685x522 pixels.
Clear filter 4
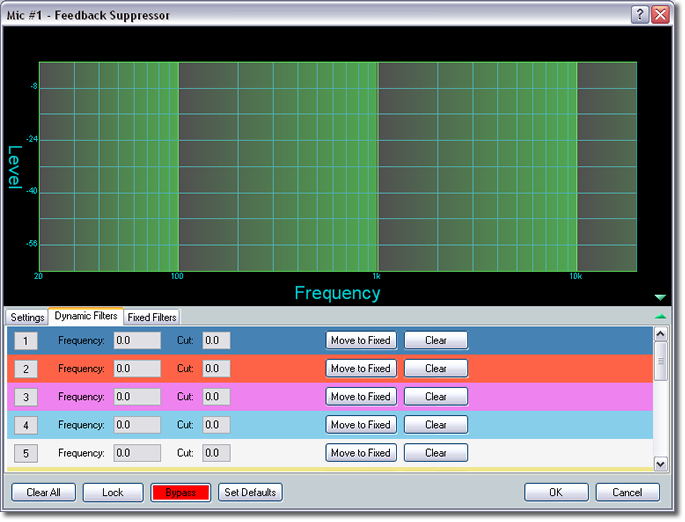point(436,425)
